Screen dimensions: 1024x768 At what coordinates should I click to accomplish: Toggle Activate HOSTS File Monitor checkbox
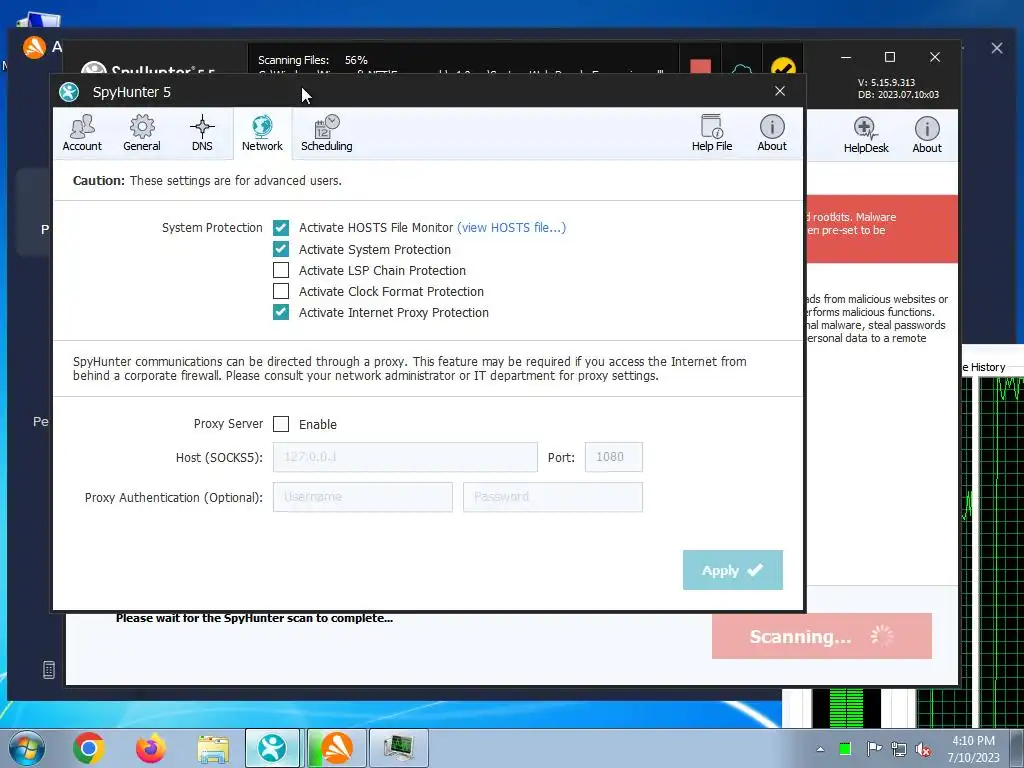pyautogui.click(x=281, y=227)
